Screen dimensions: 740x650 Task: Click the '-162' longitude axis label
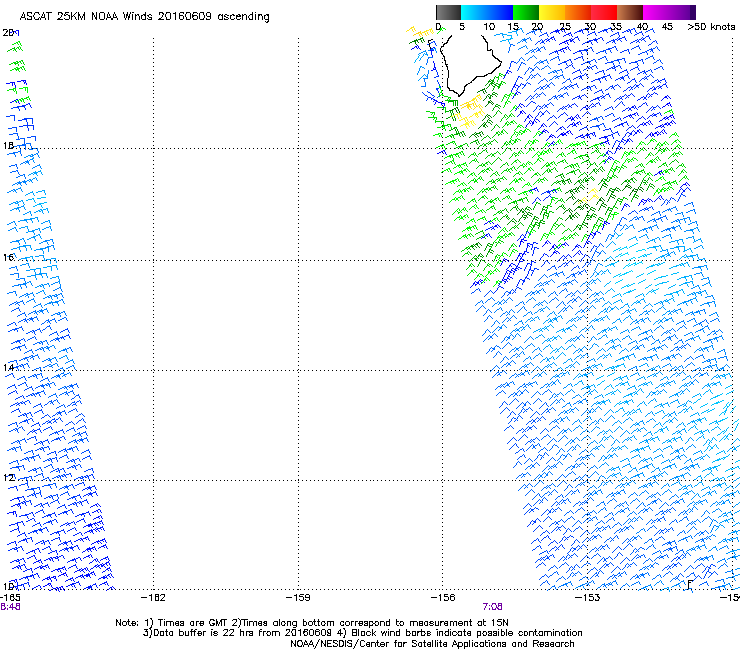[153, 598]
